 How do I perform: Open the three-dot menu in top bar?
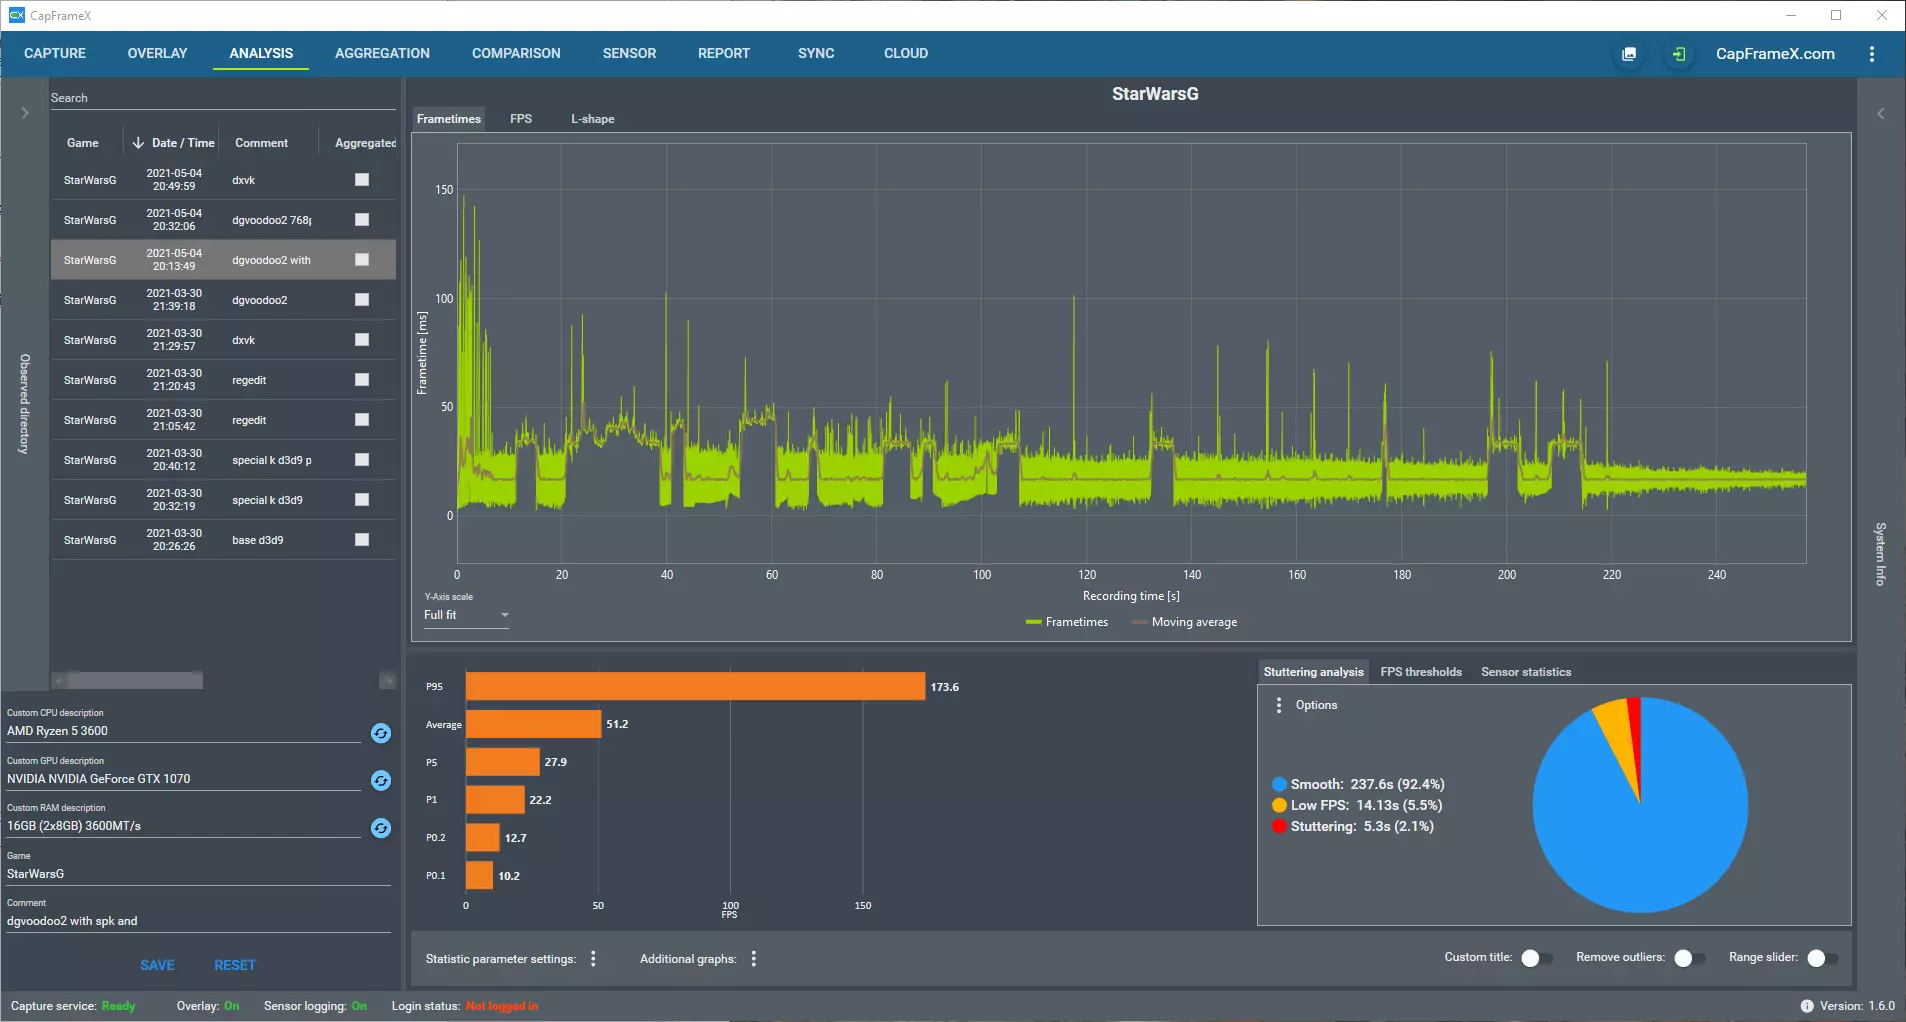[x=1872, y=54]
